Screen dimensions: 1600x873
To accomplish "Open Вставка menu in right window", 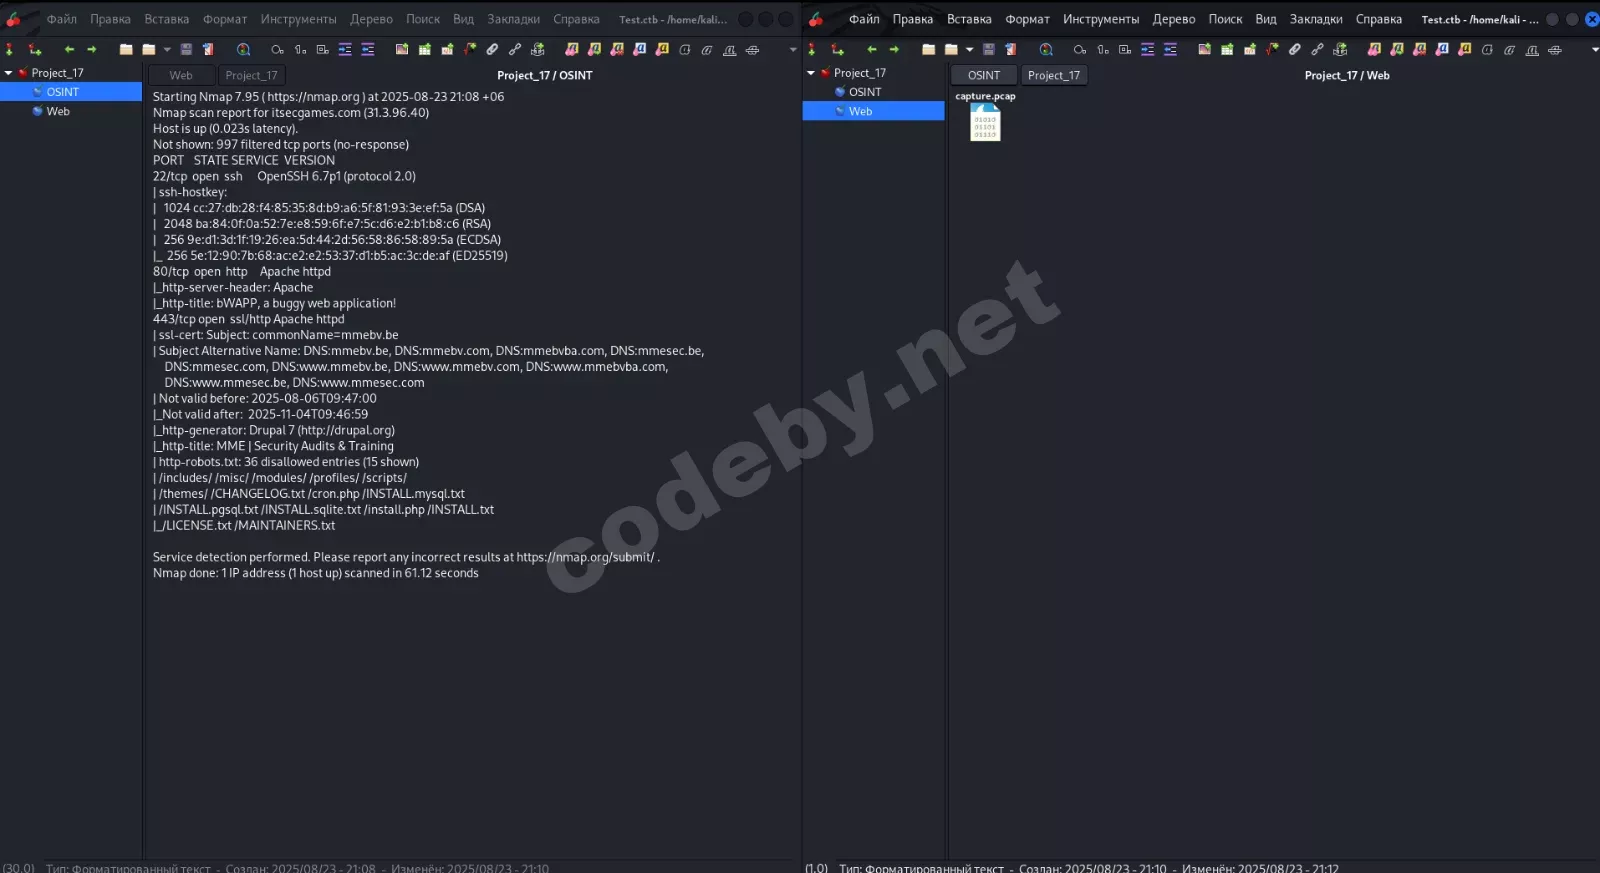I will coord(969,19).
